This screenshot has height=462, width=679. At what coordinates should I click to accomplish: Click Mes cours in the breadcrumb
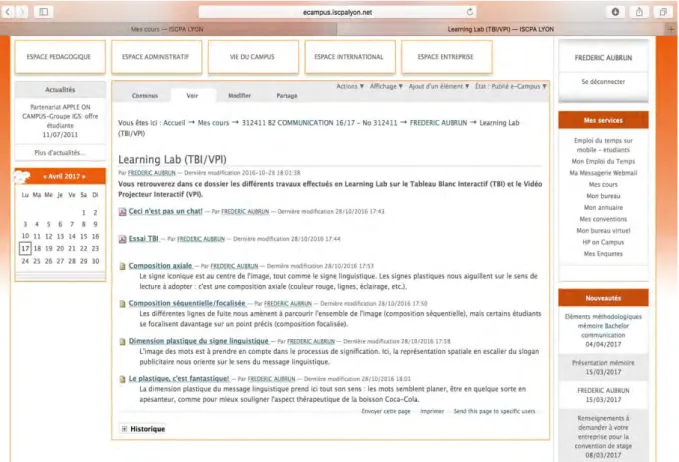point(213,123)
